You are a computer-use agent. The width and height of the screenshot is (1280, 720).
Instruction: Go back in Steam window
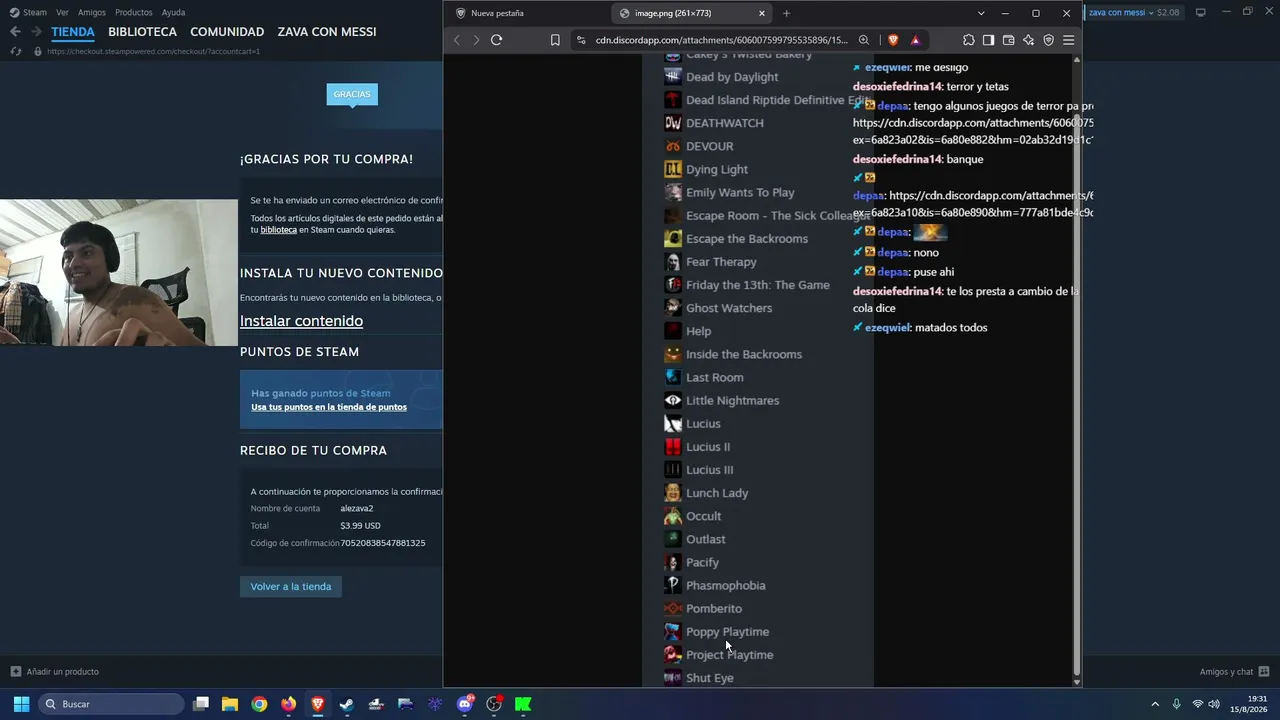point(15,32)
